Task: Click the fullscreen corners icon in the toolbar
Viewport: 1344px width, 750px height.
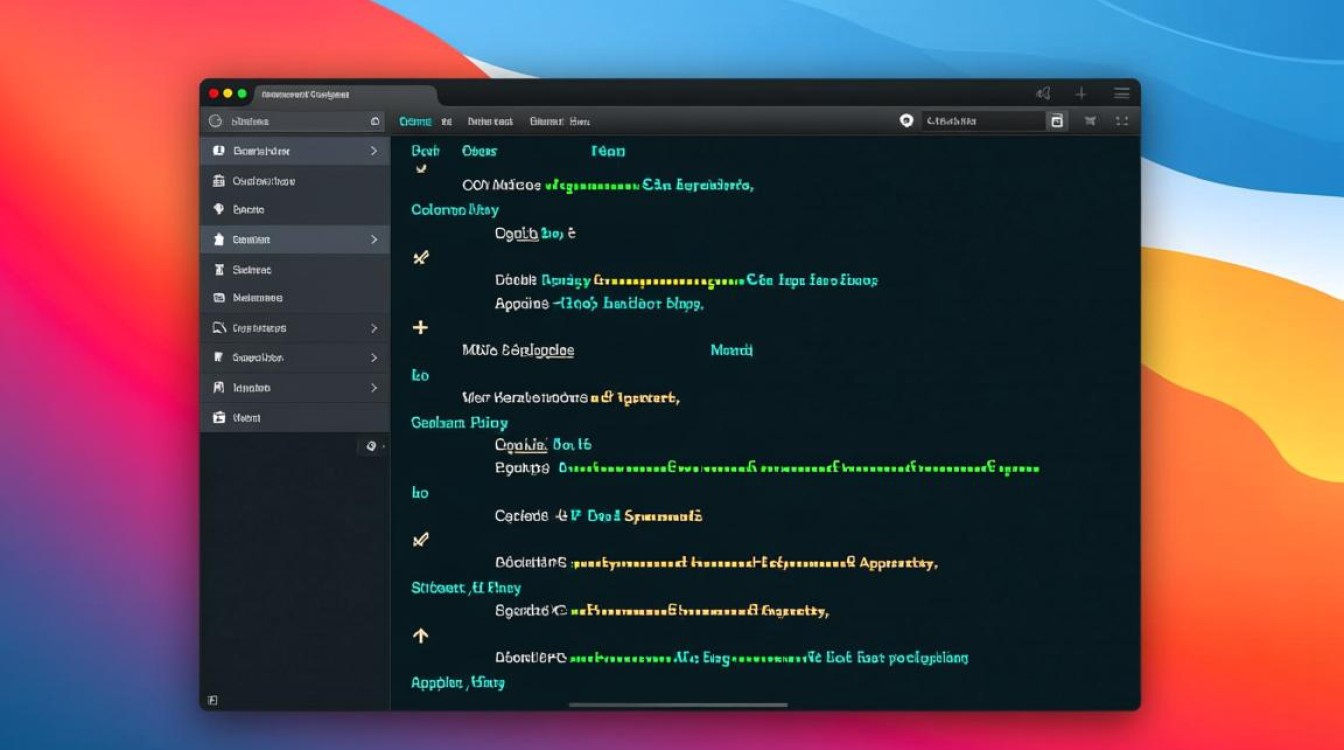Action: [x=1121, y=121]
